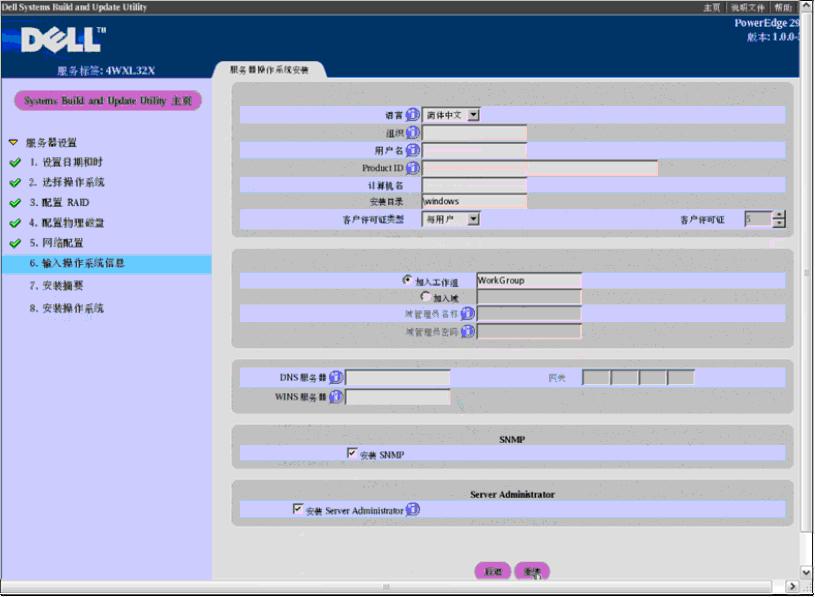Screen dimensions: 815x597
Task: Go to step 8 安装操作系统
Action: (x=67, y=308)
